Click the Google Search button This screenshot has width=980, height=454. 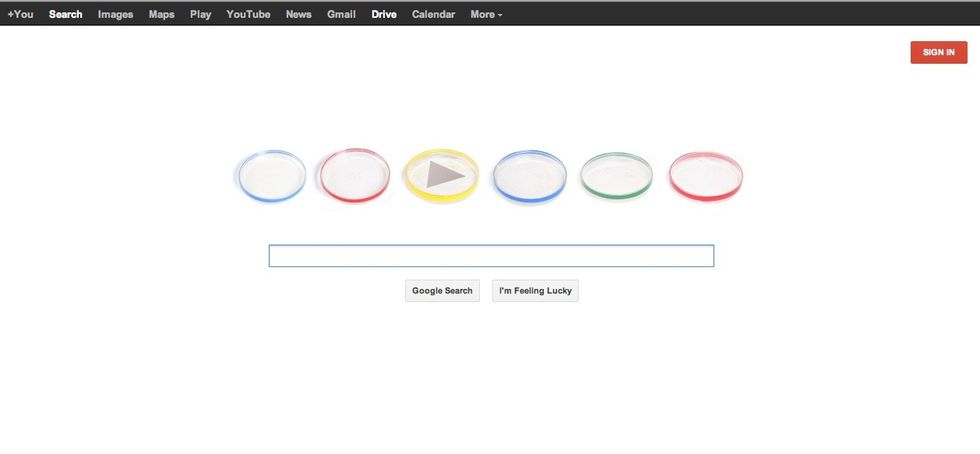point(442,291)
